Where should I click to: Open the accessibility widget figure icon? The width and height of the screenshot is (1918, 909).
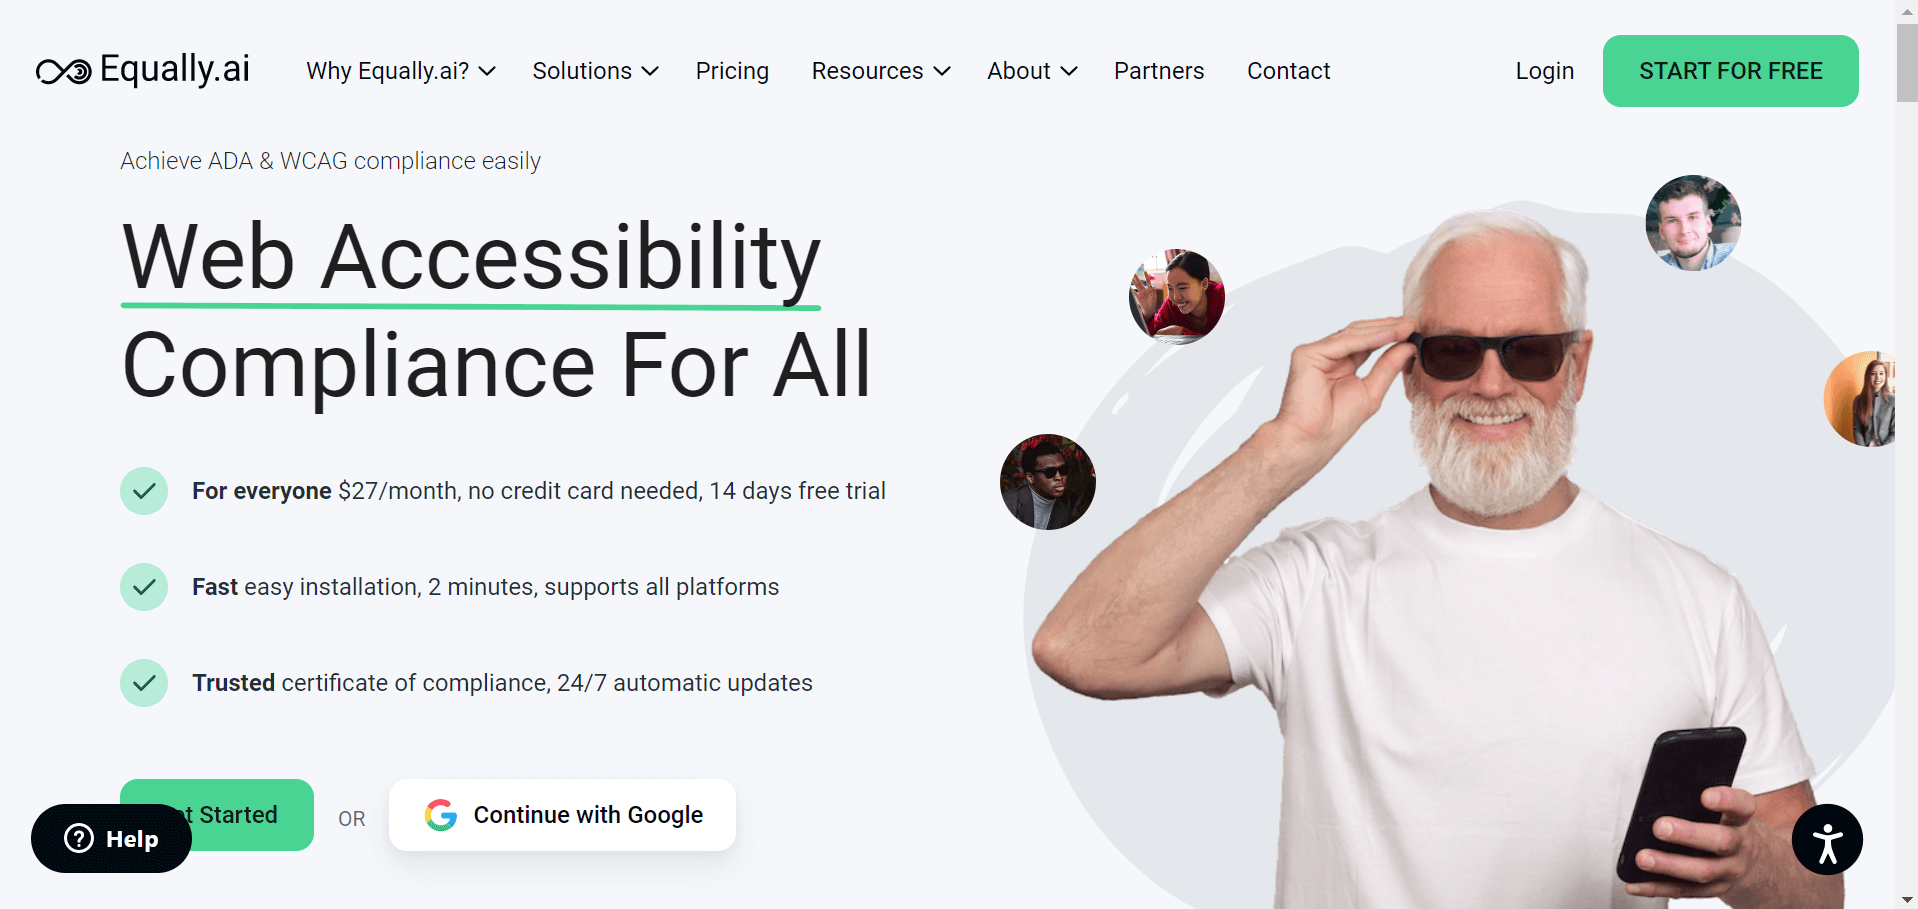coord(1827,840)
